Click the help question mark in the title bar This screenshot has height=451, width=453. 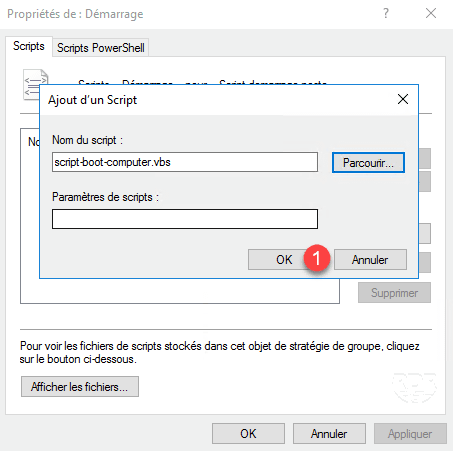pyautogui.click(x=386, y=13)
